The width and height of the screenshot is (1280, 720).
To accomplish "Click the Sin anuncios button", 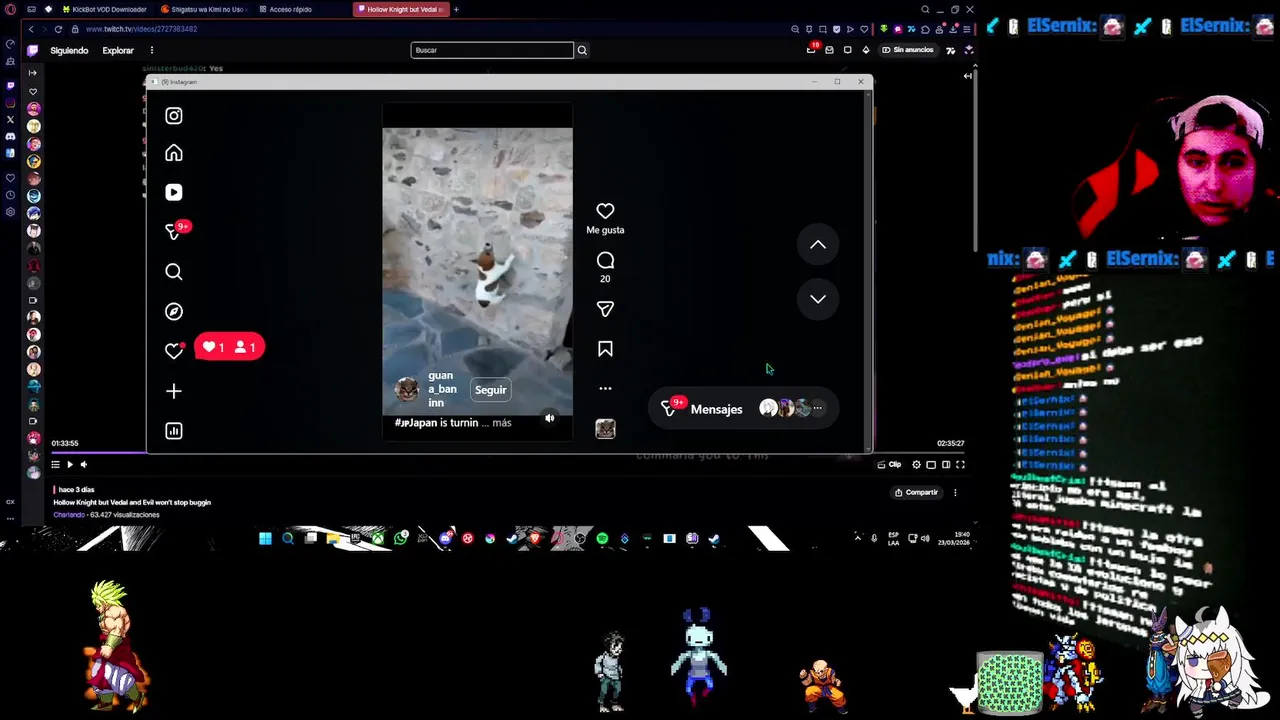I will coord(908,50).
